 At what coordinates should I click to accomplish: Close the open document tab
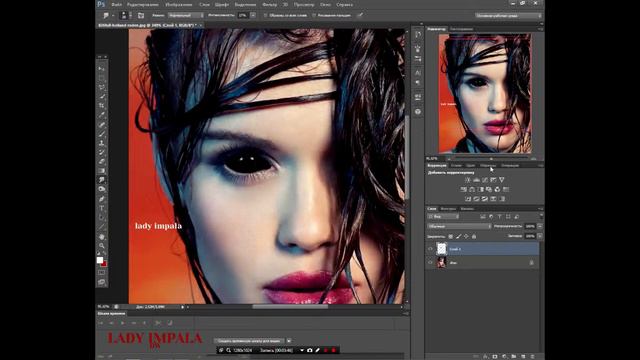coord(201,25)
